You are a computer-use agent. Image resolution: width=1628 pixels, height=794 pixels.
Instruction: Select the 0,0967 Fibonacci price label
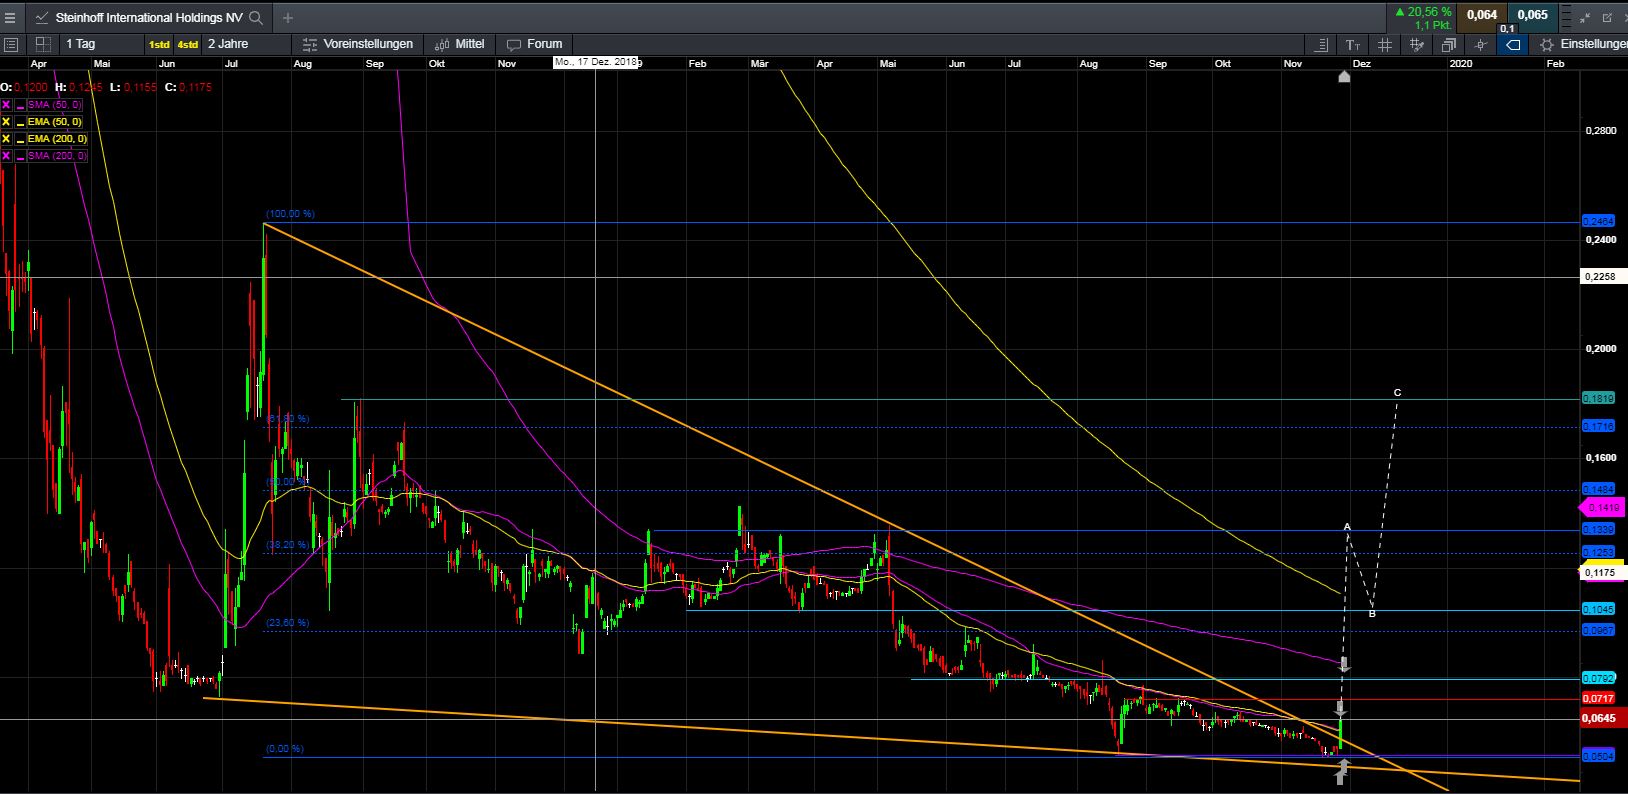tap(1598, 630)
